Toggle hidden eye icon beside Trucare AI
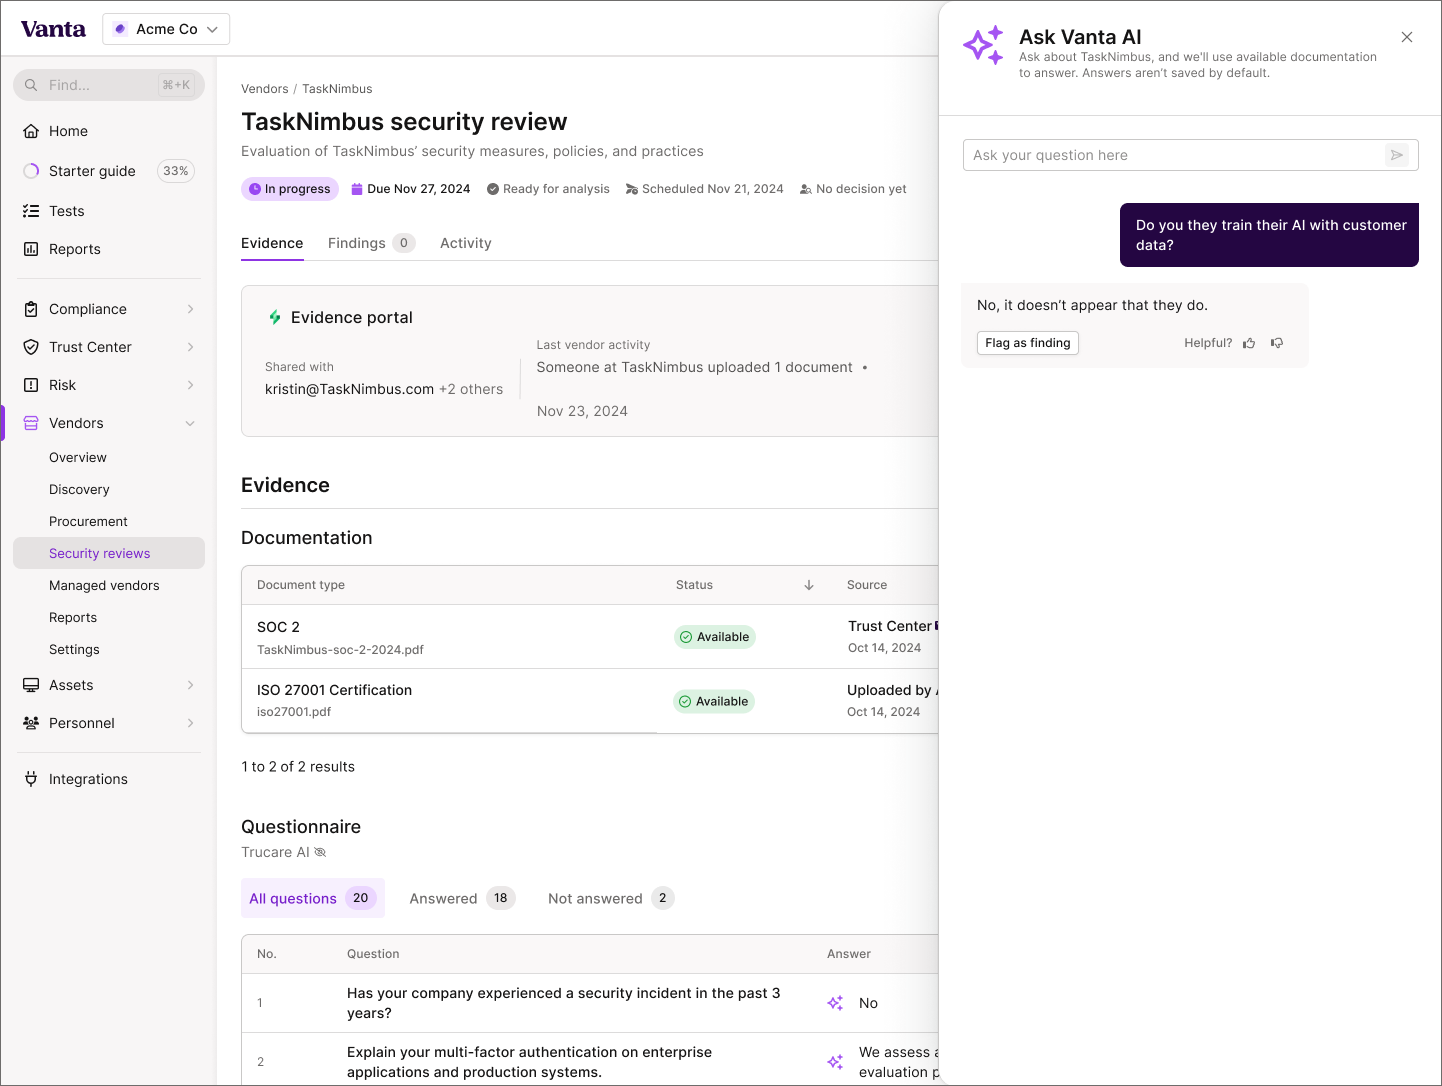The width and height of the screenshot is (1442, 1086). (320, 852)
